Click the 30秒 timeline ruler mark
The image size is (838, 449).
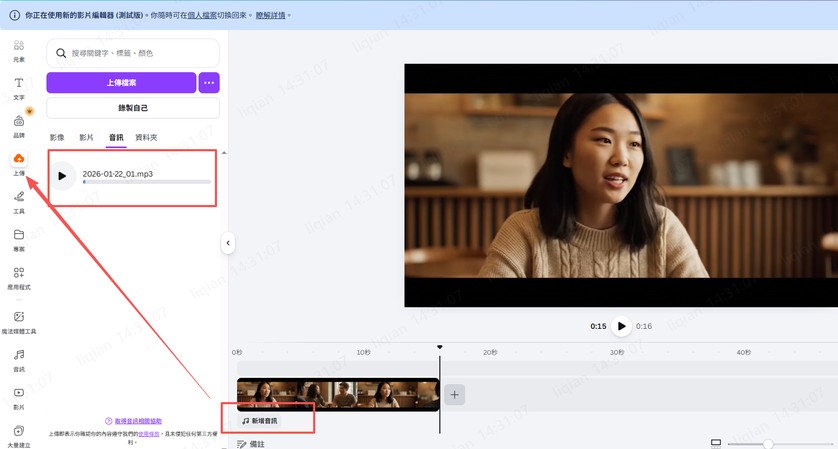click(617, 353)
